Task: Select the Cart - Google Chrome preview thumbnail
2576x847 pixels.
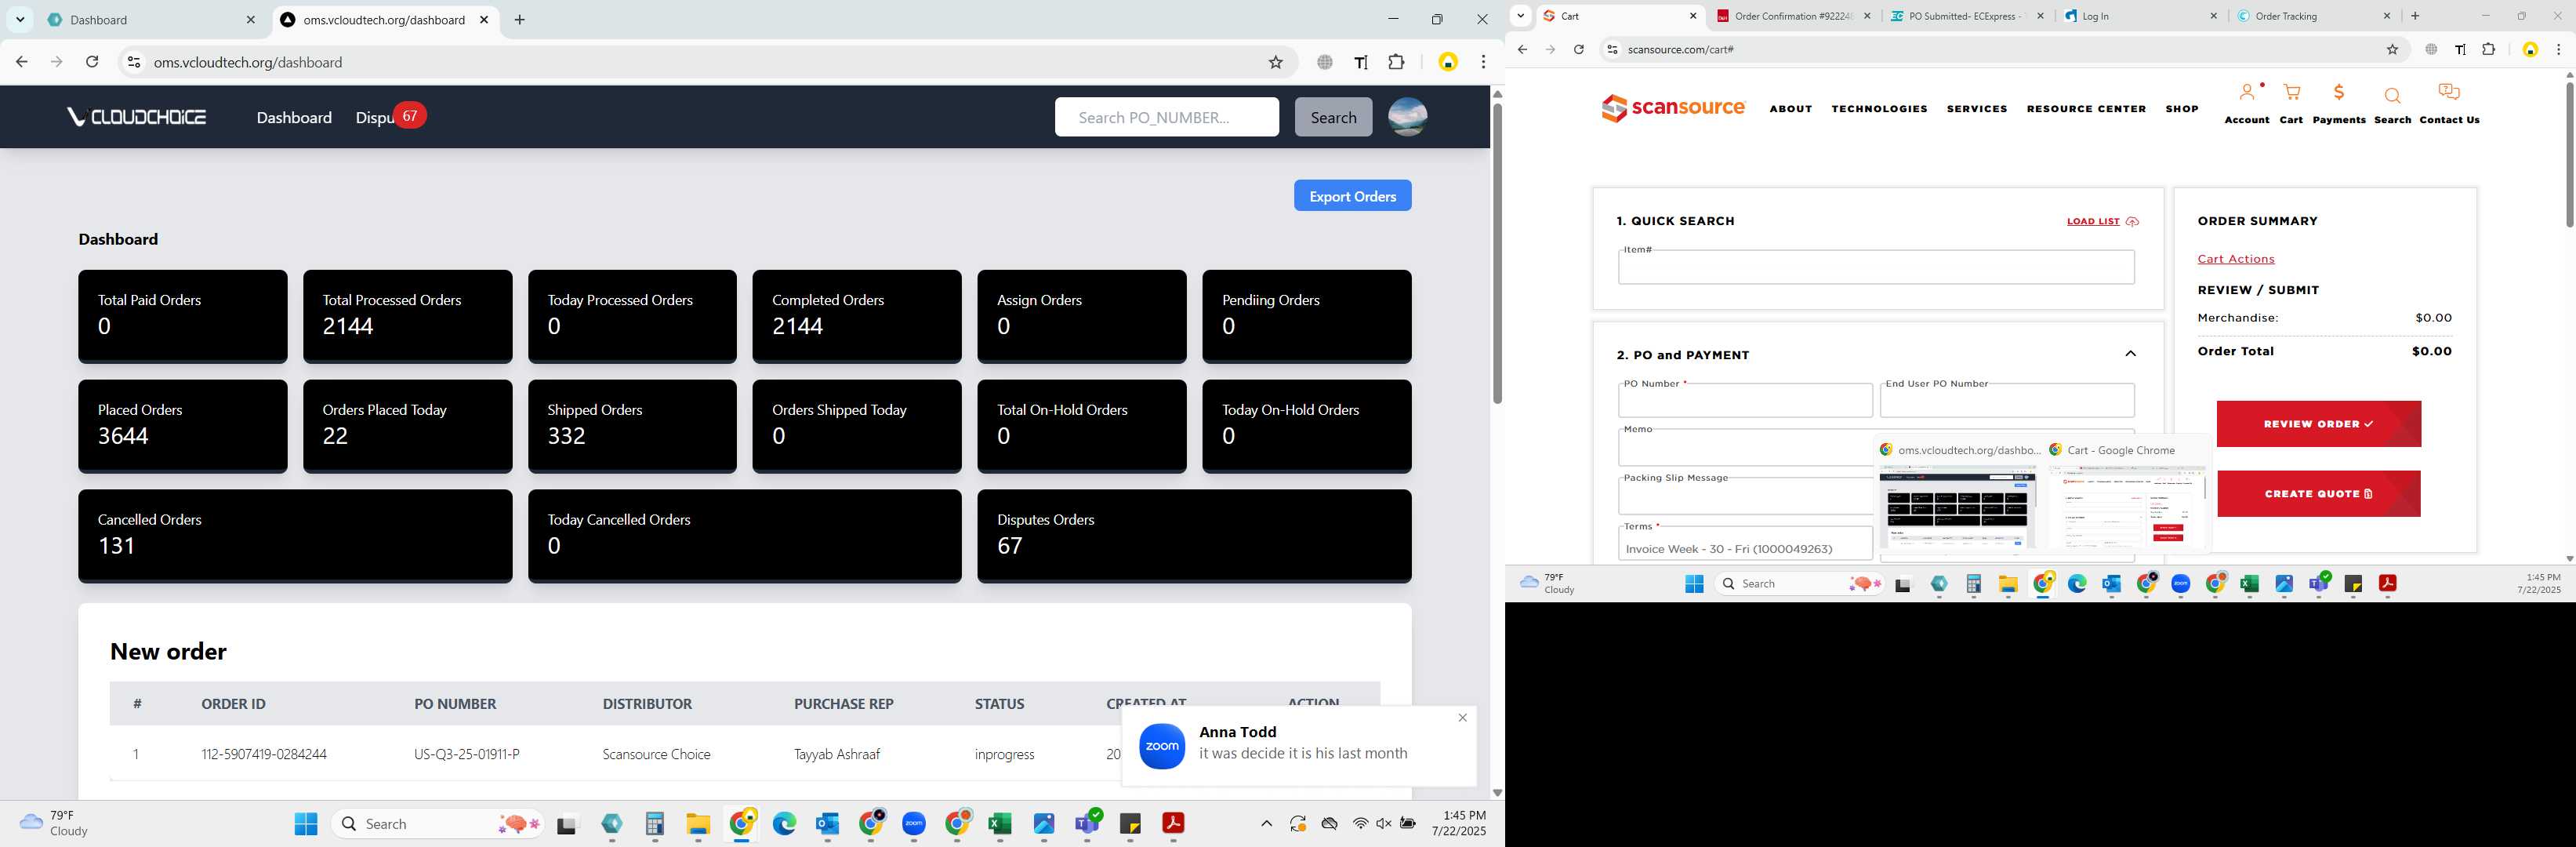Action: [2126, 507]
